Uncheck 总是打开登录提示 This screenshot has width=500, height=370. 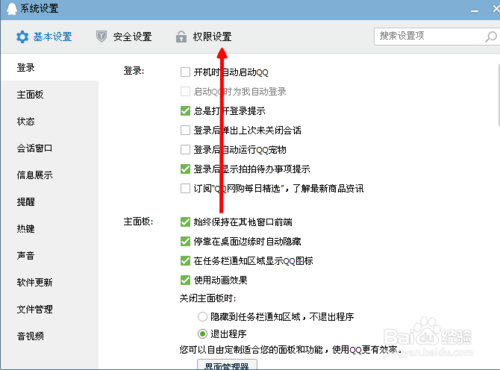click(185, 111)
